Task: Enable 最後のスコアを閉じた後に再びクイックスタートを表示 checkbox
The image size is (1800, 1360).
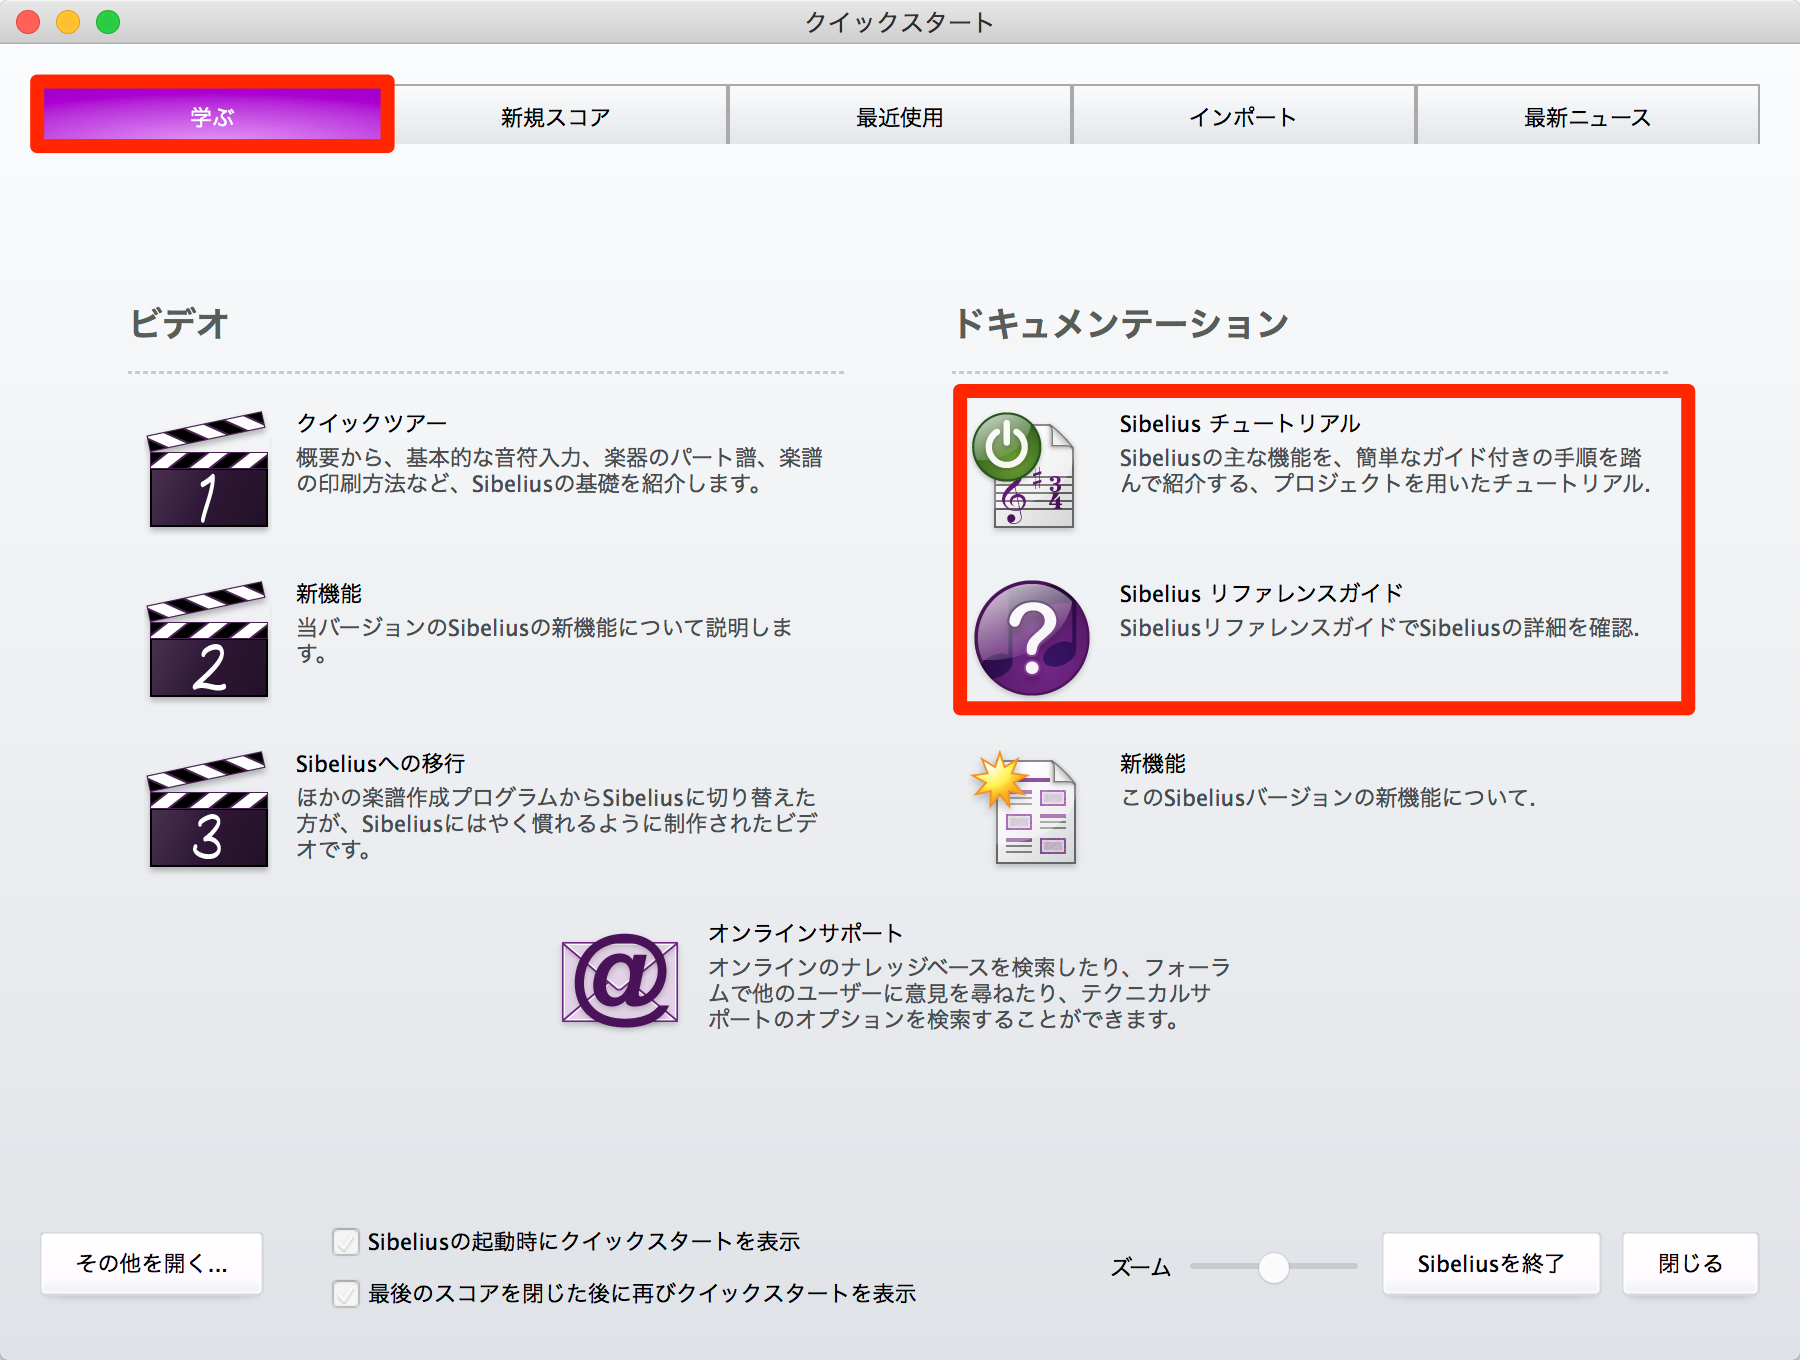Action: [x=346, y=1294]
